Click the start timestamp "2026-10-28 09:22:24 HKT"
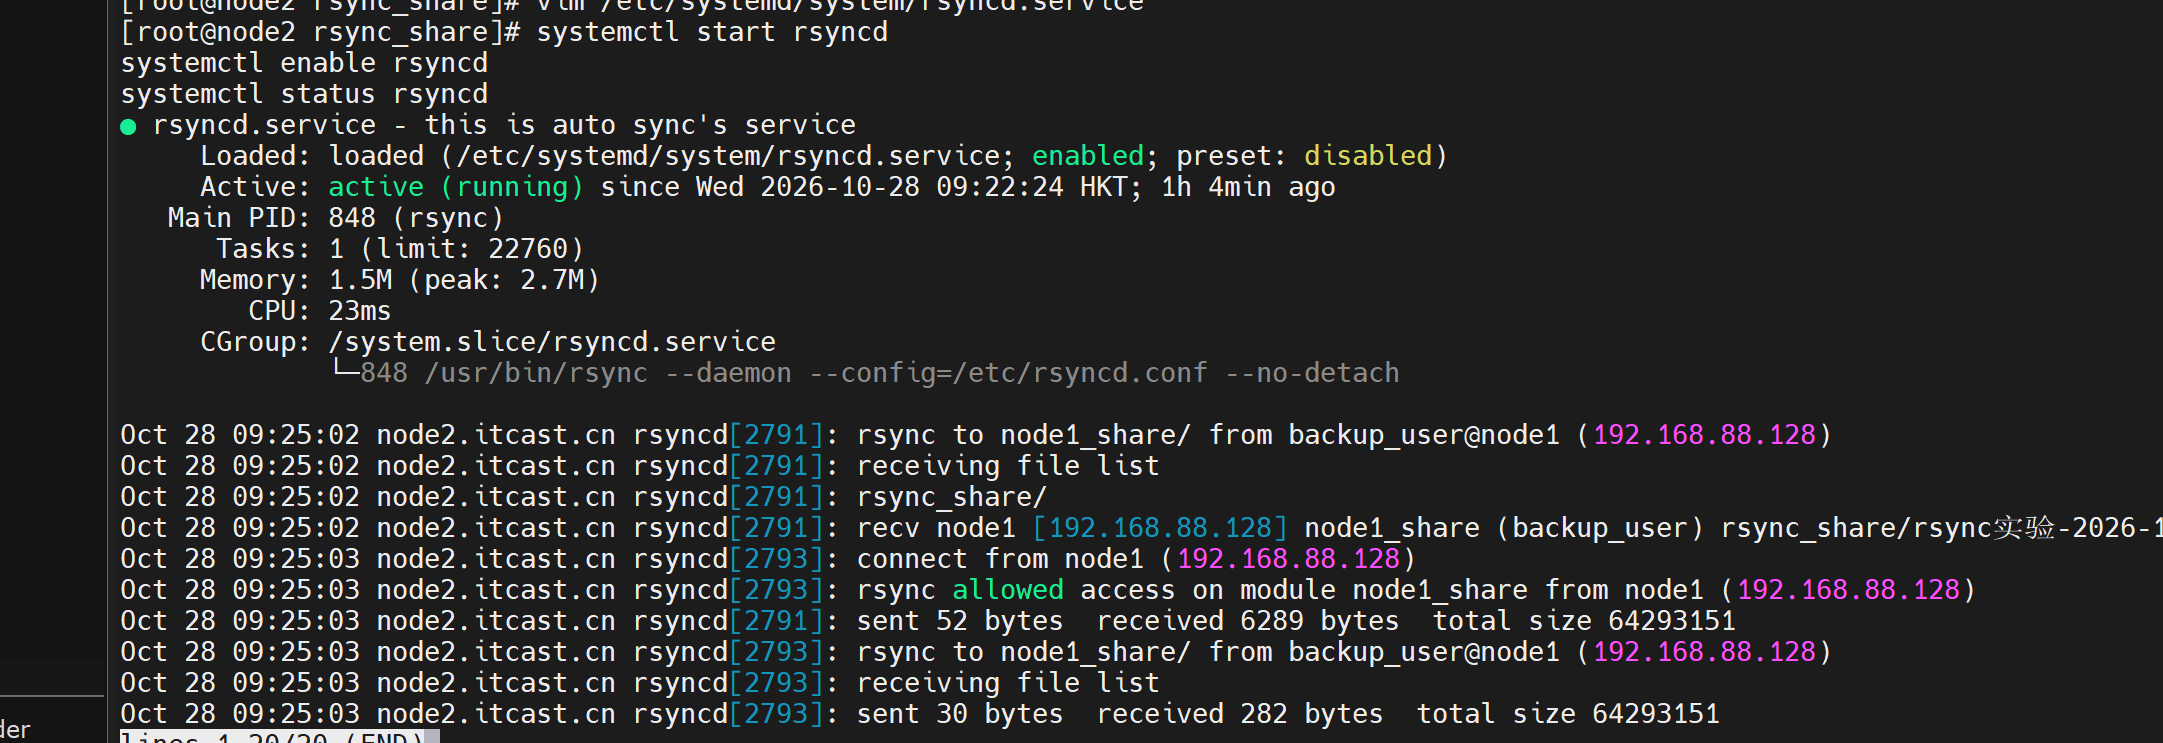This screenshot has height=743, width=2163. (x=944, y=187)
